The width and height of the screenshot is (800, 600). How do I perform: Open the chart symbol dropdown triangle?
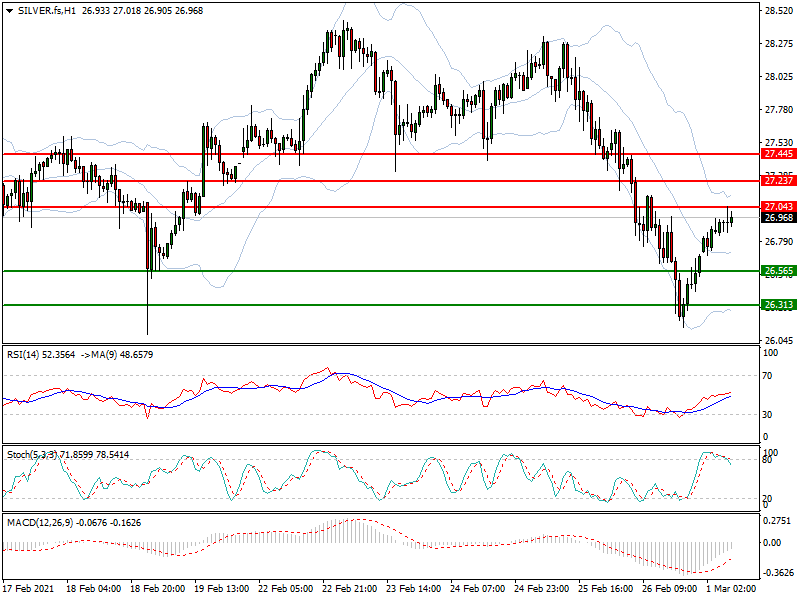9,11
